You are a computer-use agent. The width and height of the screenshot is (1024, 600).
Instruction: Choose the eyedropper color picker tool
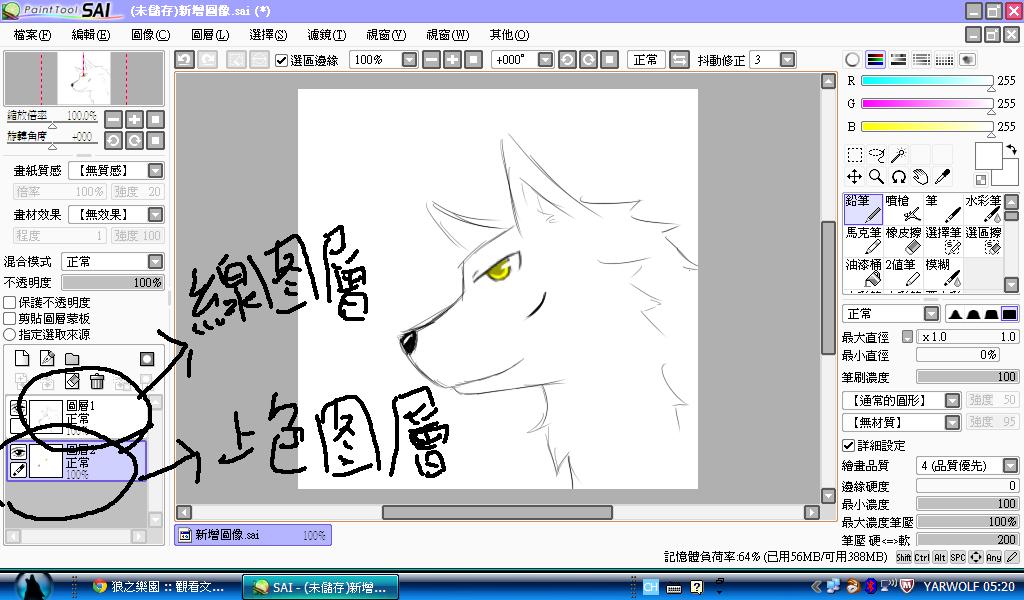(x=943, y=177)
